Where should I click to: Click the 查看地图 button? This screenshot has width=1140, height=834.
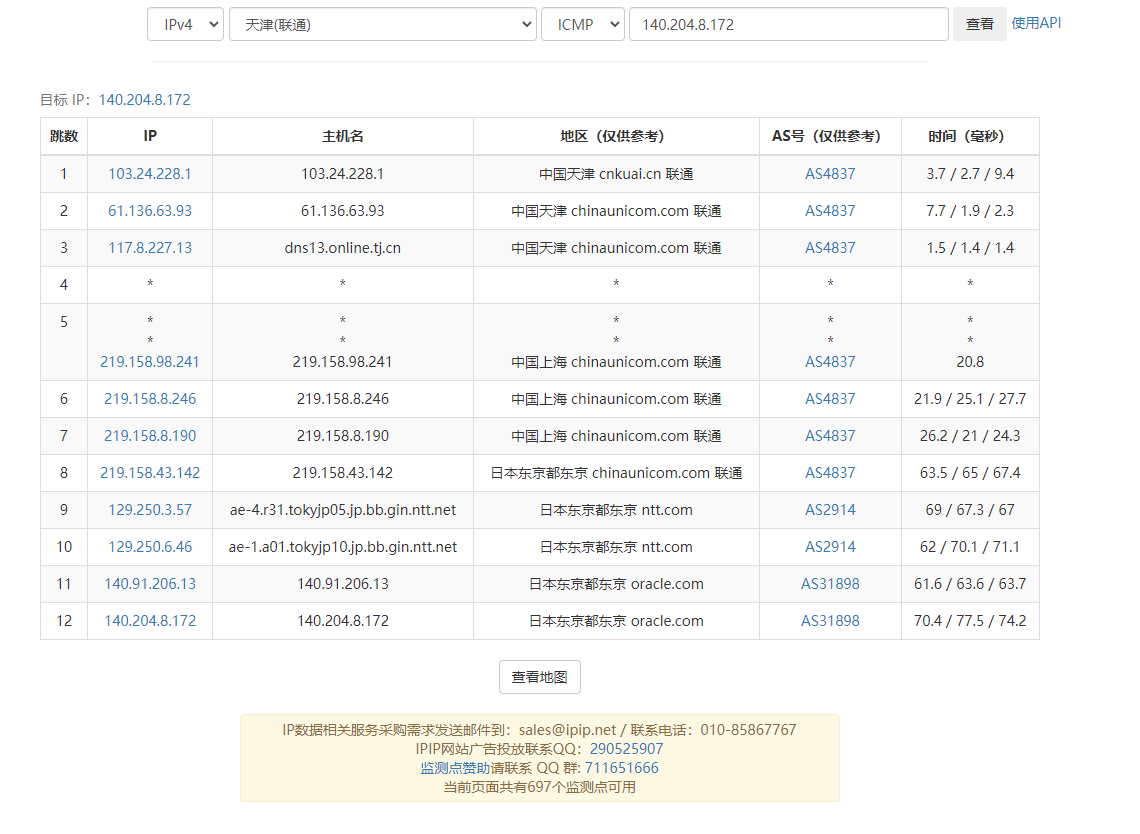pos(539,677)
